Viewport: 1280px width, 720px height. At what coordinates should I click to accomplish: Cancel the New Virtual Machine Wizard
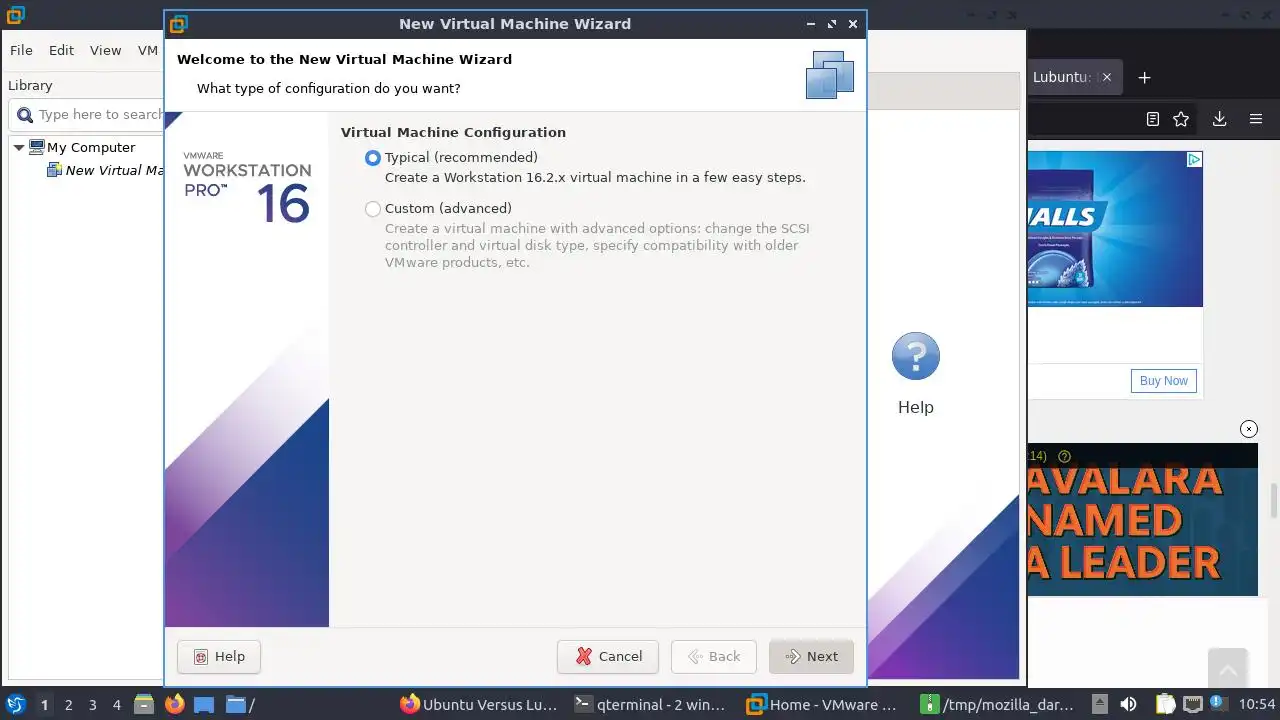pos(608,657)
